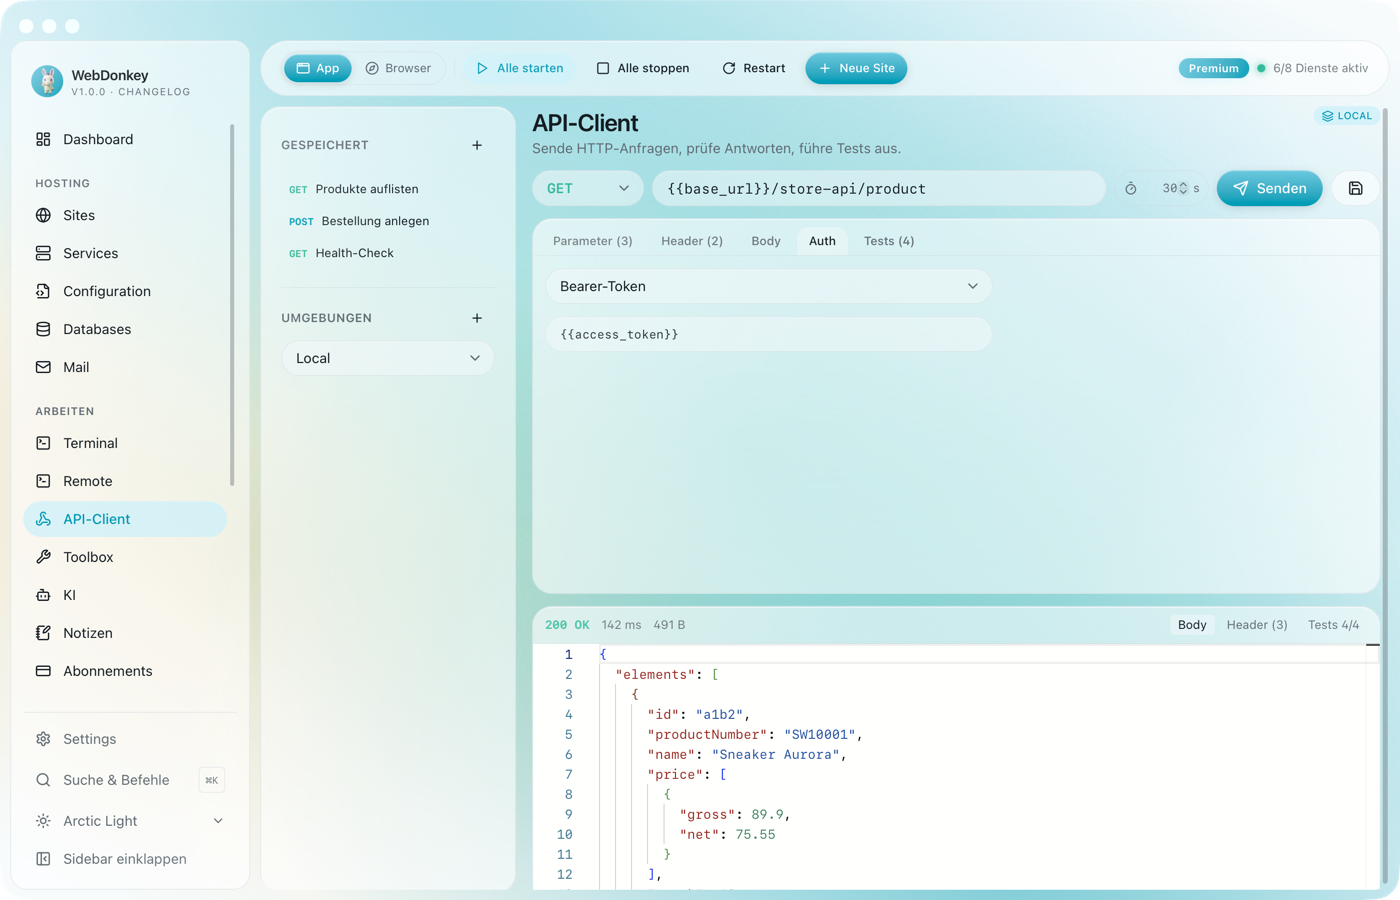Click the 200 OK status text
The width and height of the screenshot is (1400, 900).
(567, 625)
